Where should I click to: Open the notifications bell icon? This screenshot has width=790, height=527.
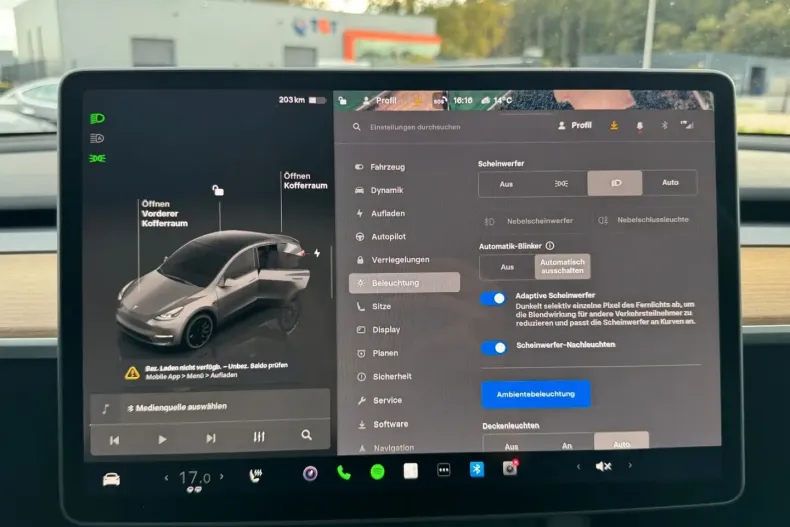(639, 126)
